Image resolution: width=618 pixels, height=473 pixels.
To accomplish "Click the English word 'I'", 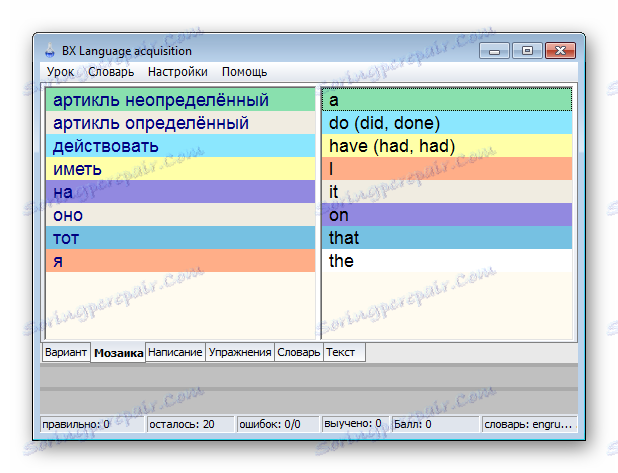I will coord(447,169).
